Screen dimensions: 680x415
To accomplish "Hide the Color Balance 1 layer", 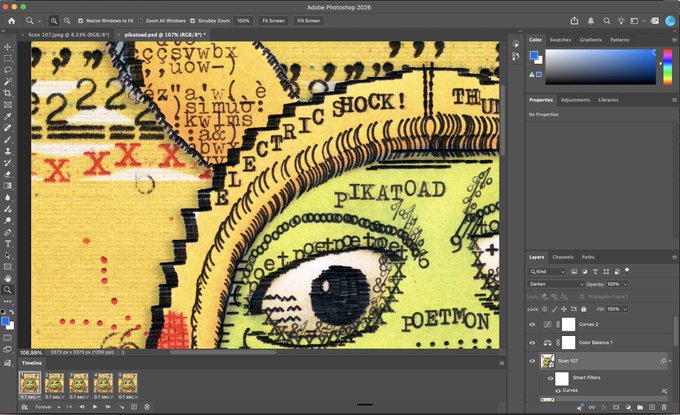I will click(x=532, y=343).
